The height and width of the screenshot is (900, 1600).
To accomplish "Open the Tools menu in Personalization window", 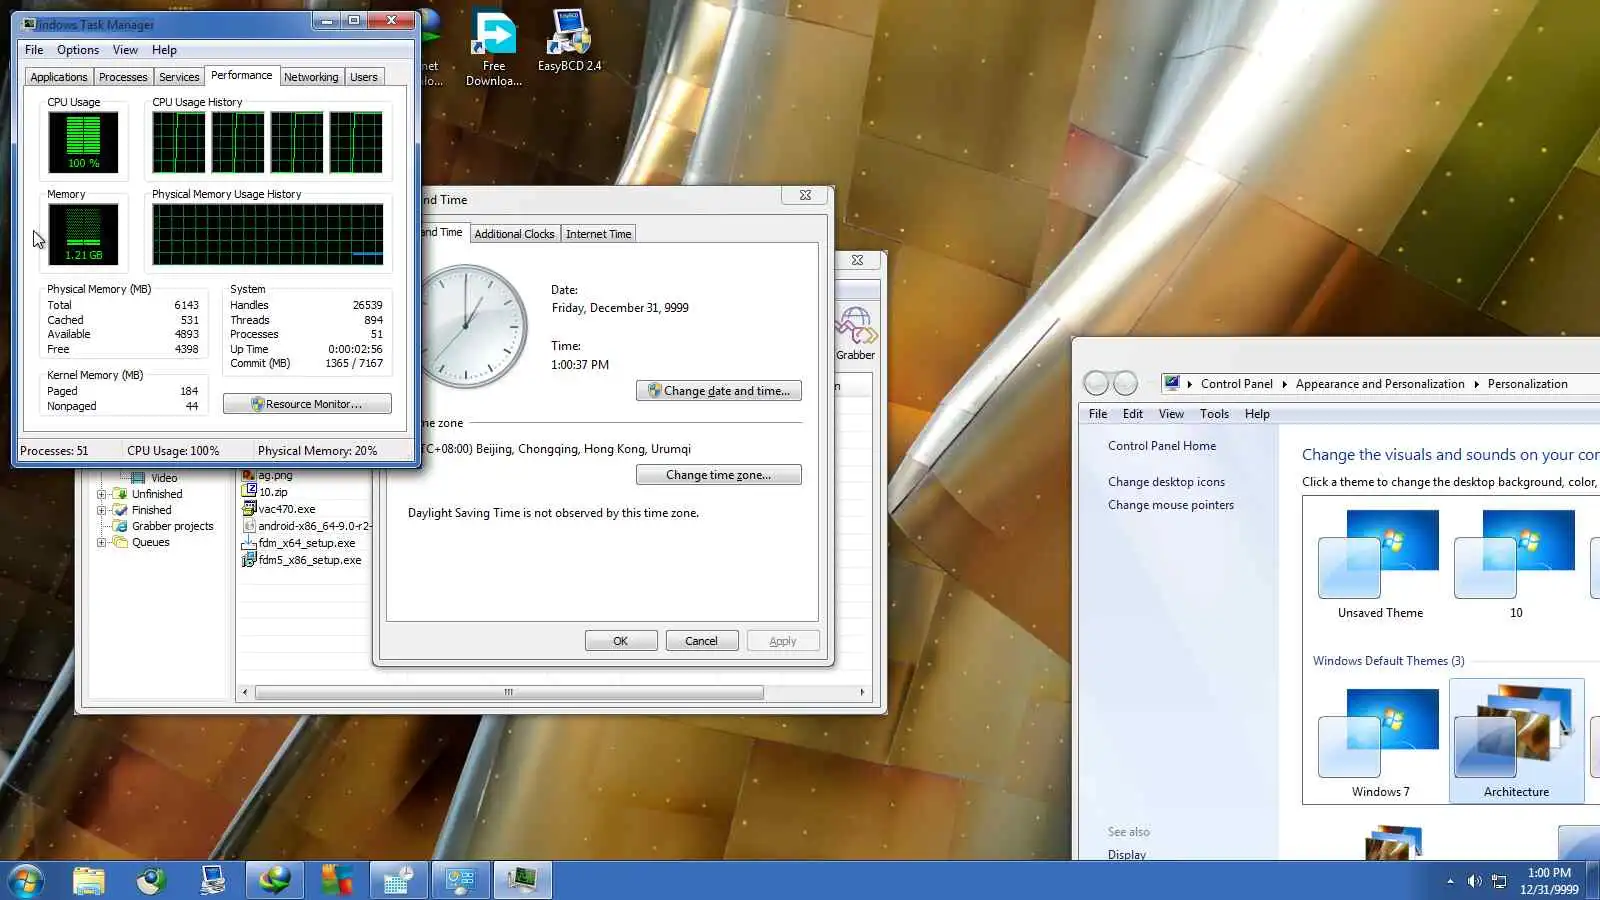I will click(1214, 414).
